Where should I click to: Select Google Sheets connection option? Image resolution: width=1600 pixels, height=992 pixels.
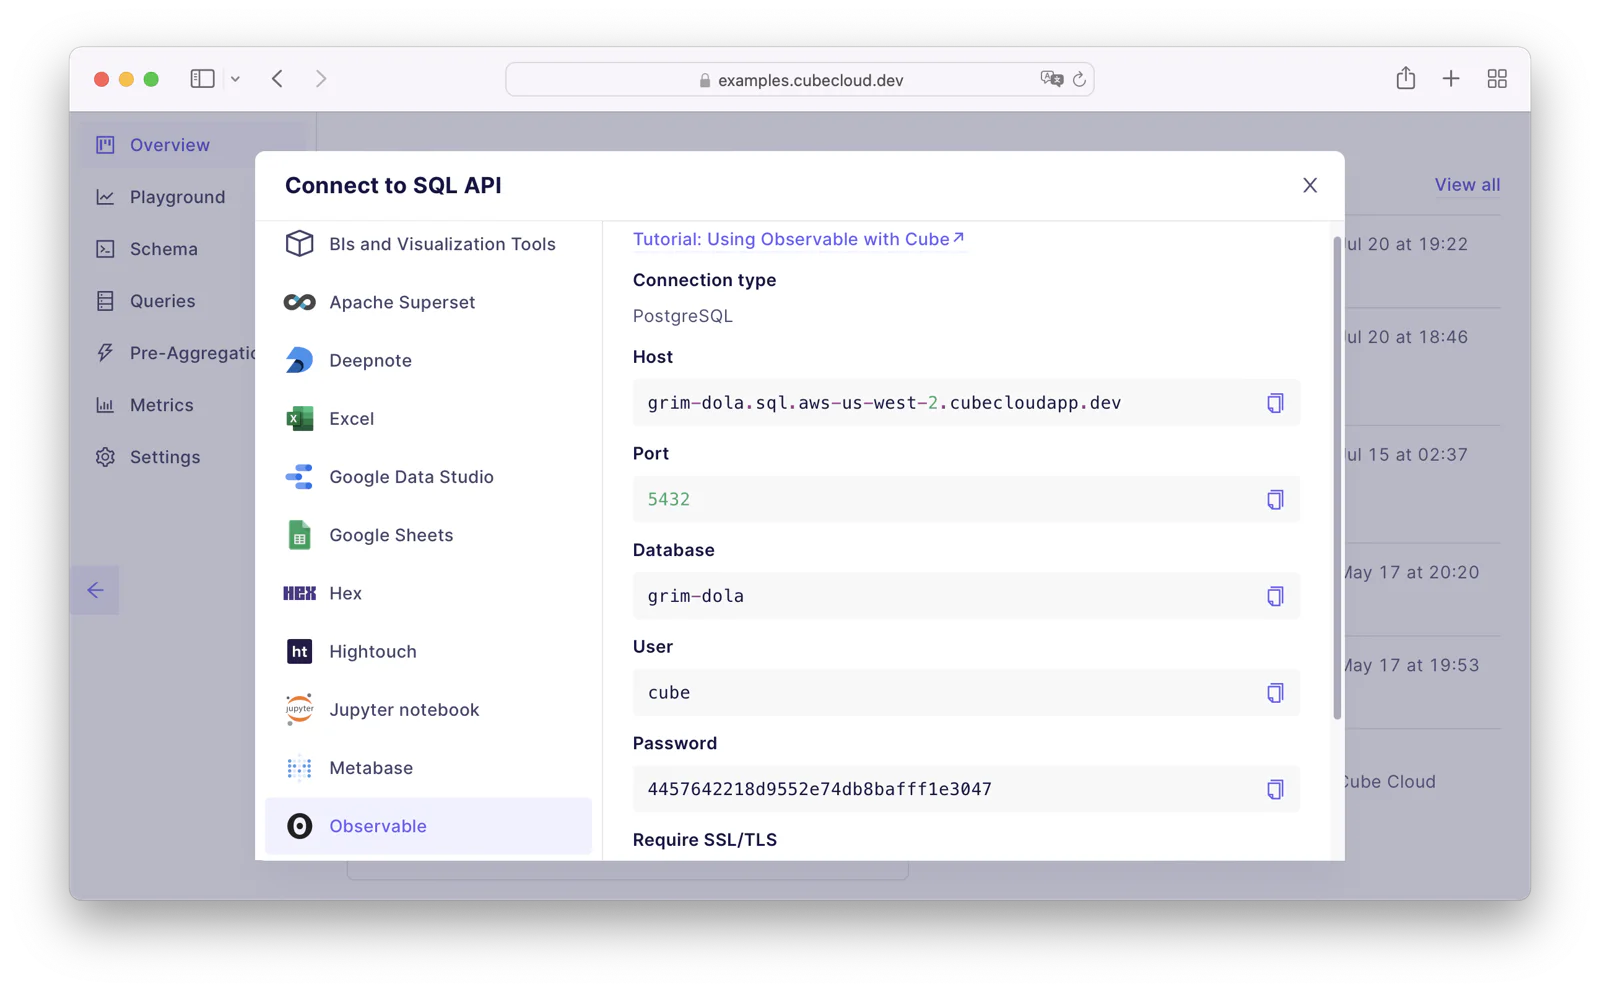tap(428, 535)
